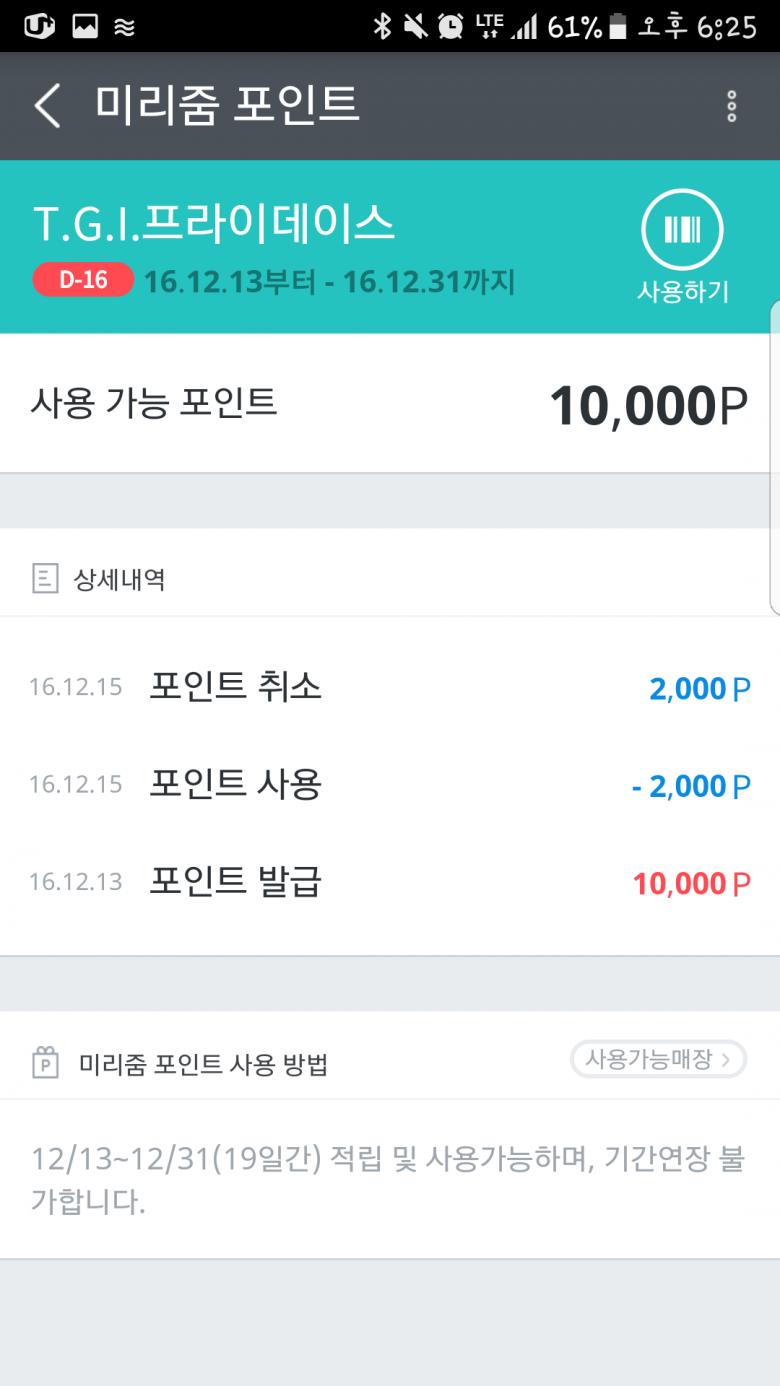Tap the muted sound status icon
Screen dimensions: 780x1386
click(x=416, y=26)
